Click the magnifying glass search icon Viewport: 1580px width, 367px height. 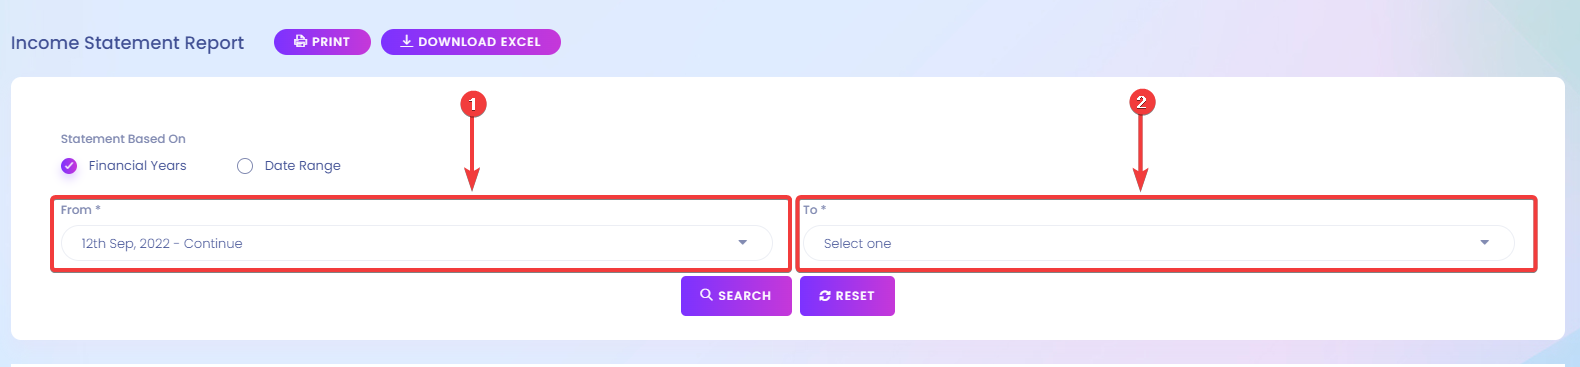[706, 295]
